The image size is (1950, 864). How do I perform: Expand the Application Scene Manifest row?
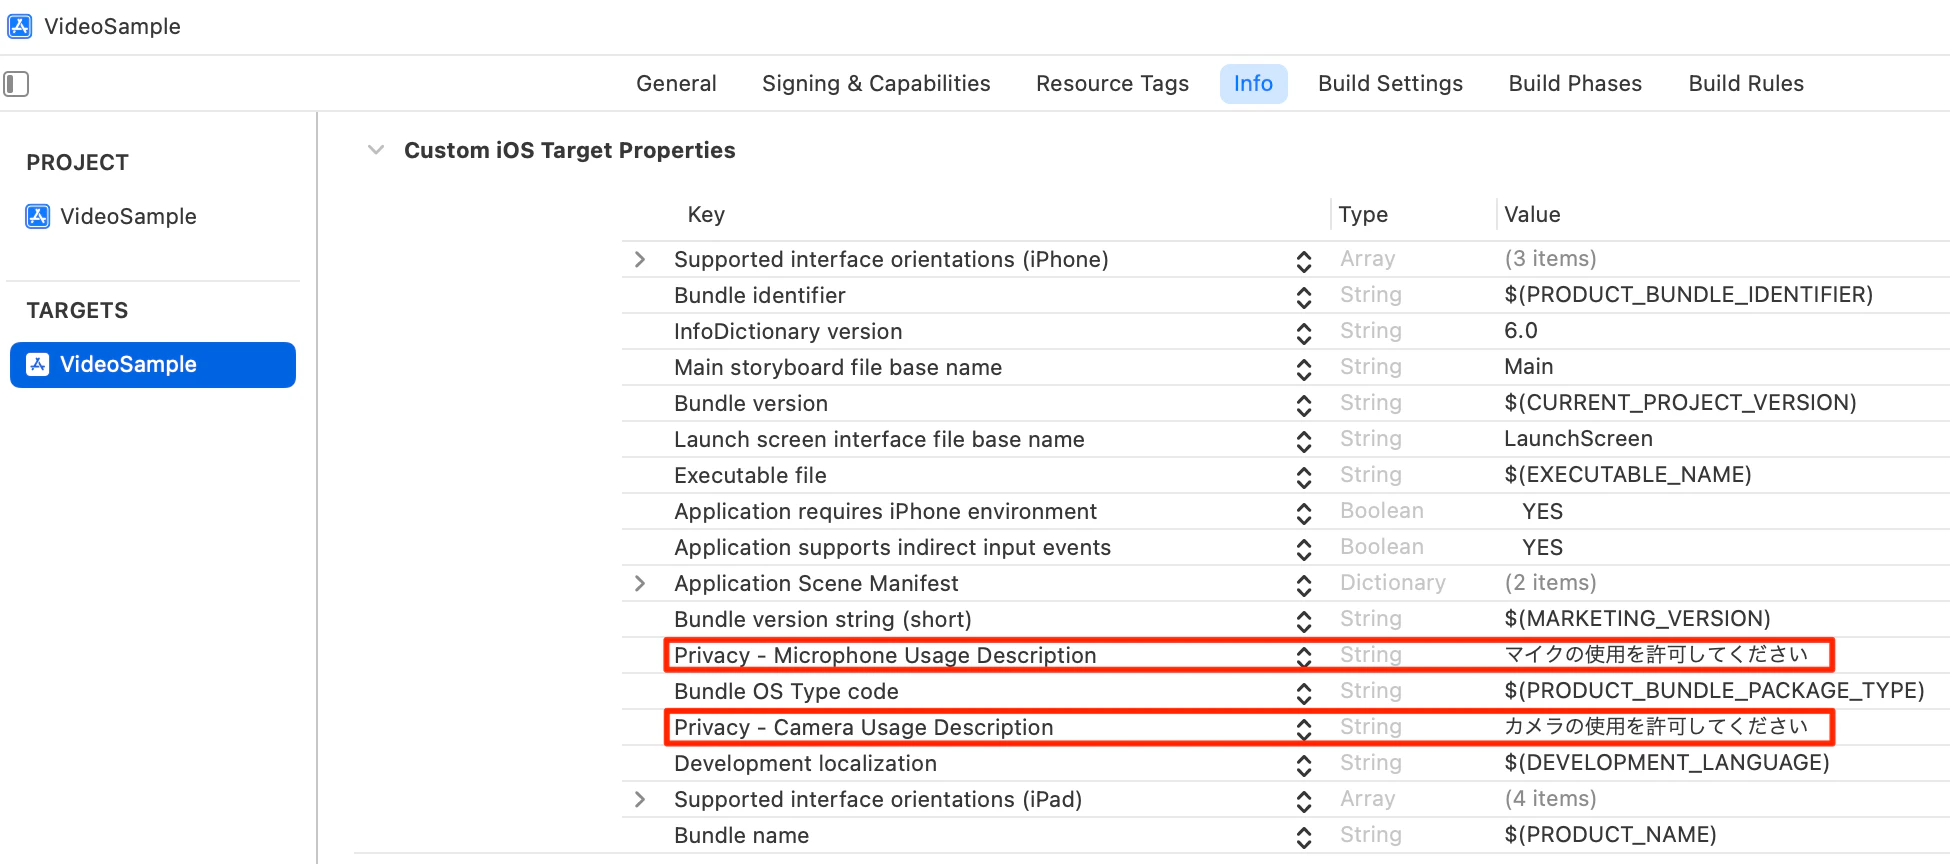point(640,584)
